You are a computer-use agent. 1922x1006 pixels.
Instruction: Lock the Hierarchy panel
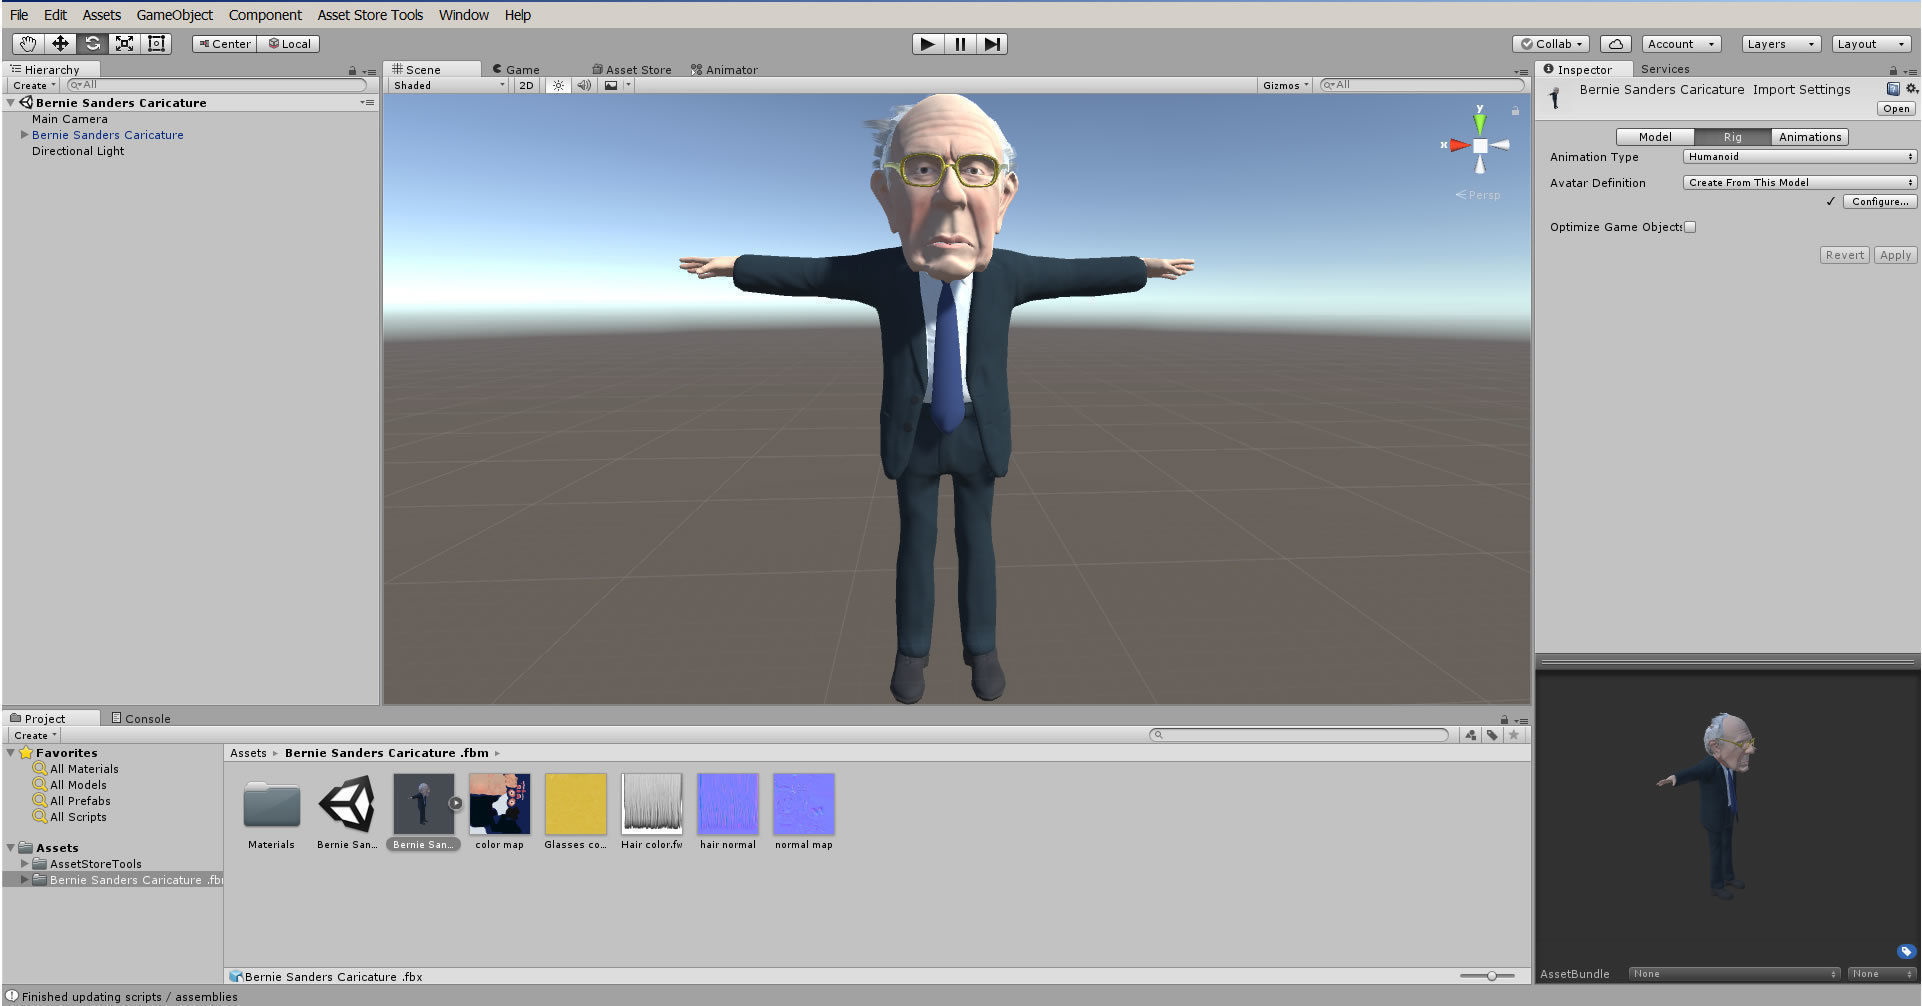coord(352,71)
